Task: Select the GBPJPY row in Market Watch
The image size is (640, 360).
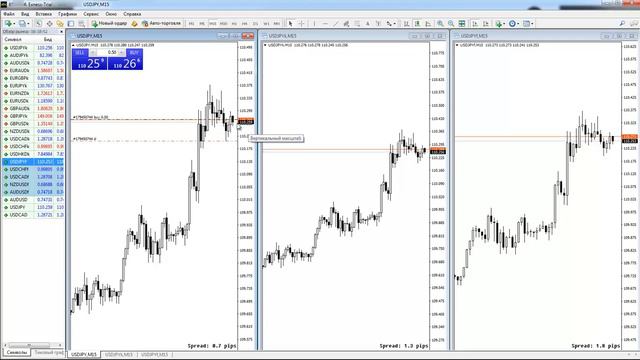Action: pyautogui.click(x=33, y=116)
